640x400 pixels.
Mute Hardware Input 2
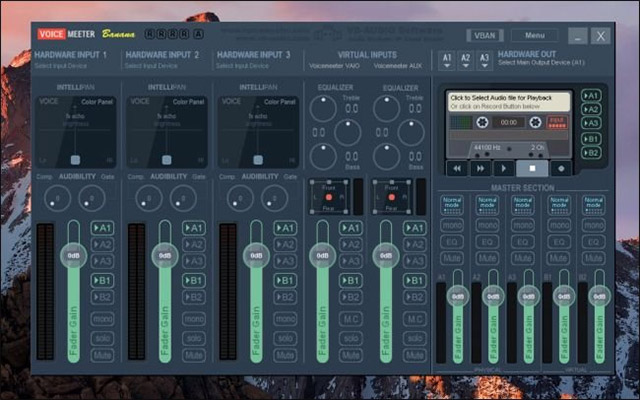194,355
